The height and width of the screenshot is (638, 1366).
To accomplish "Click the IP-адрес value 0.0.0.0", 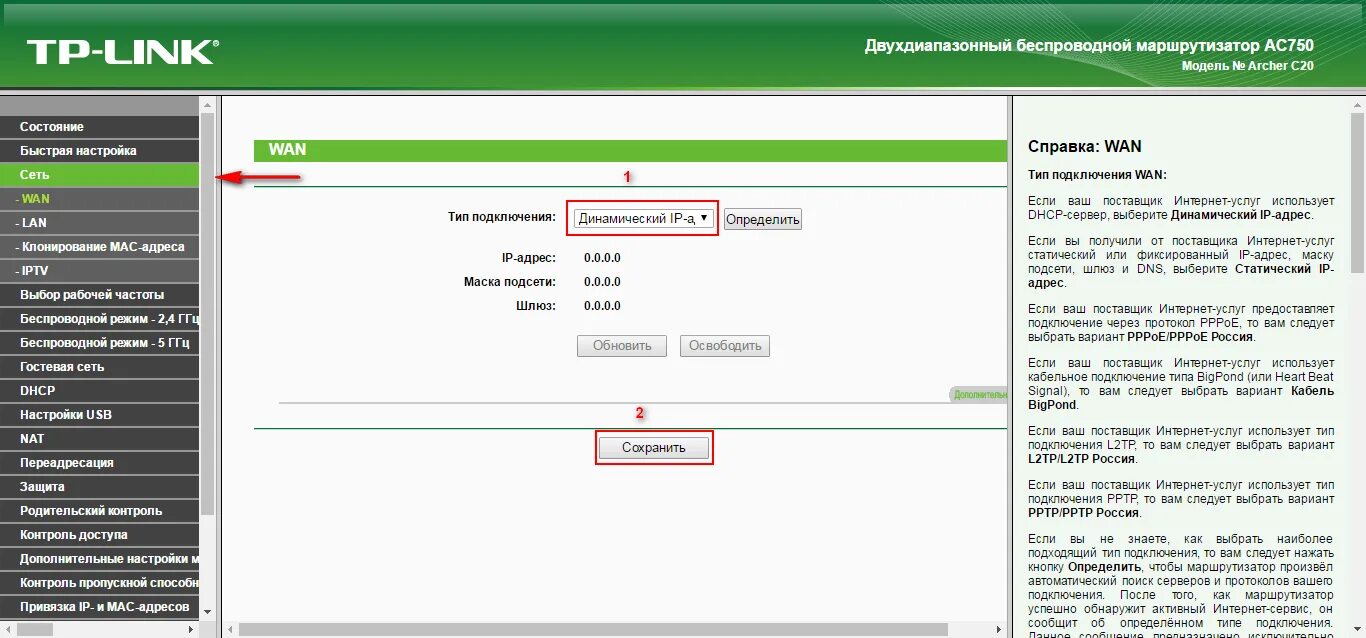I will tap(602, 258).
